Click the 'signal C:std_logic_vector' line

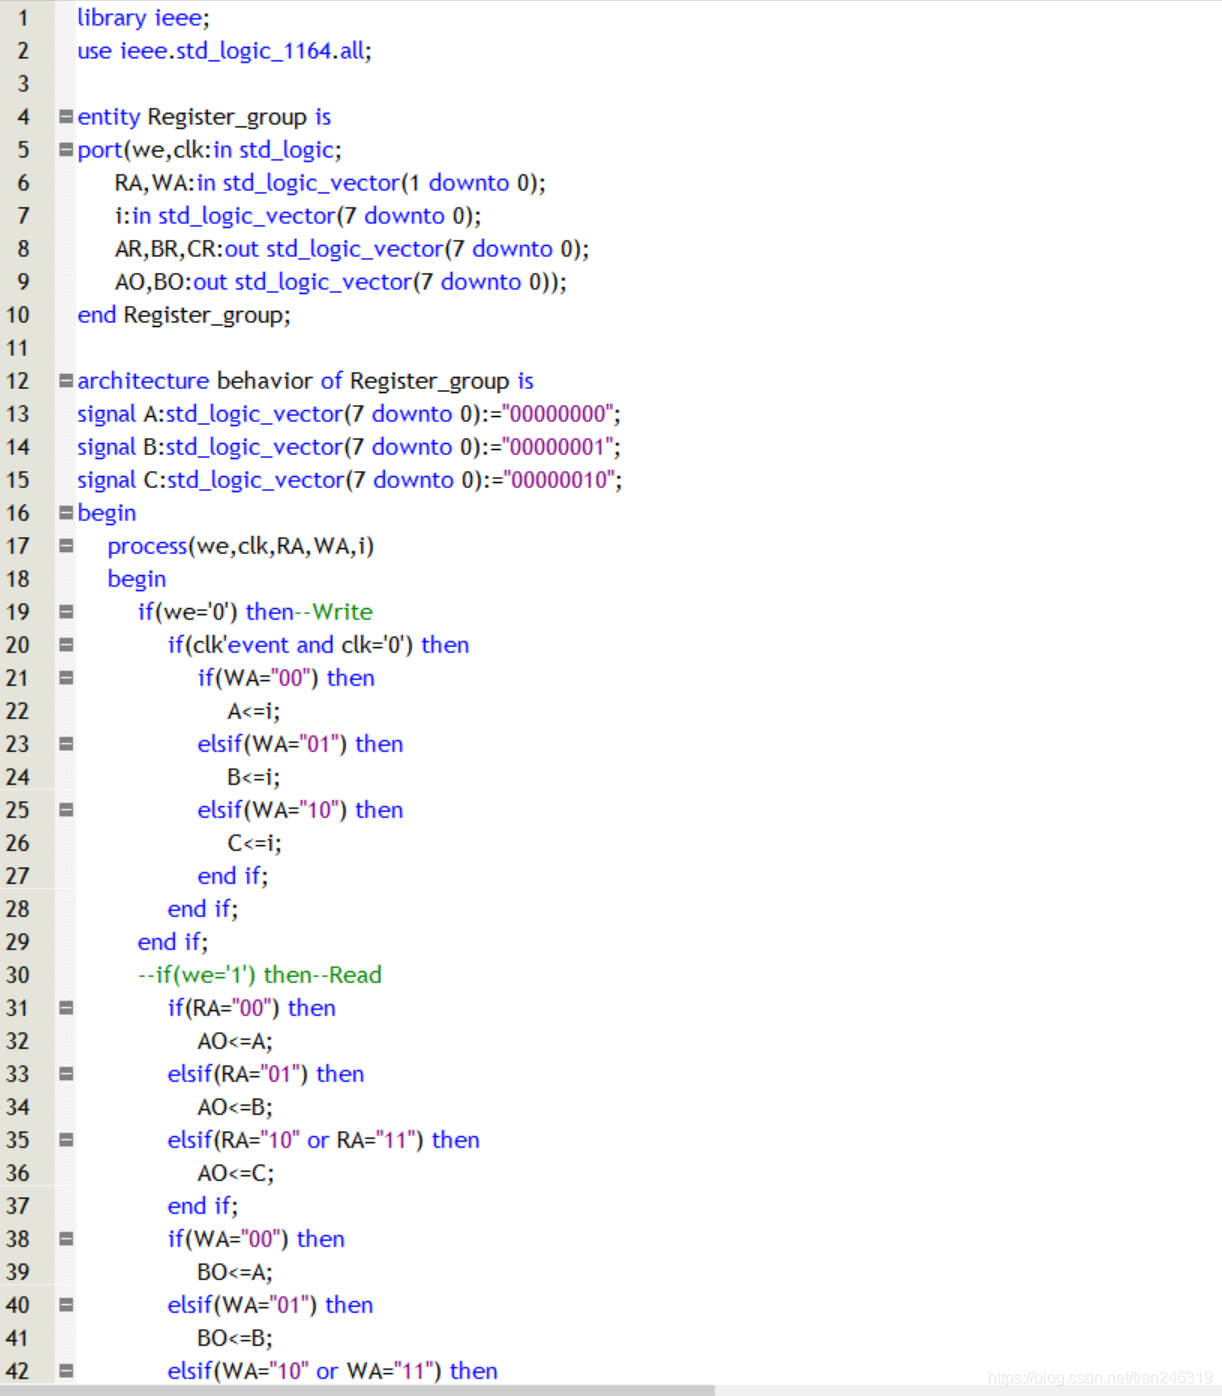click(x=350, y=480)
